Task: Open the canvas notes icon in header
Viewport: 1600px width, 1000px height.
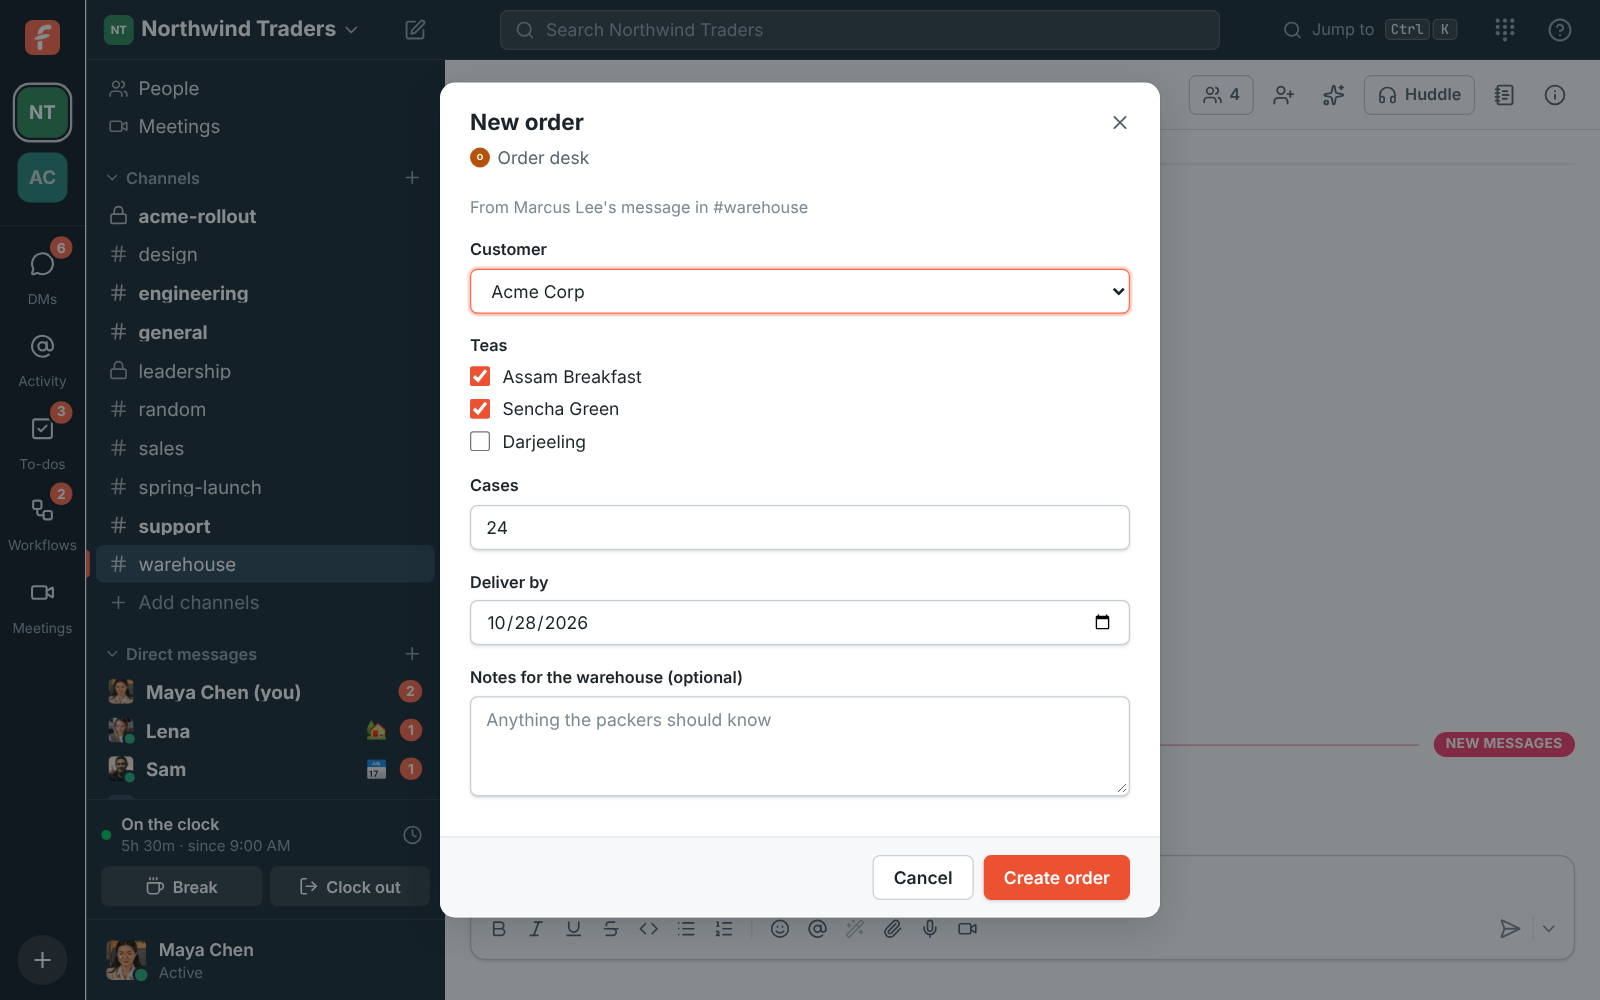Action: 1504,95
